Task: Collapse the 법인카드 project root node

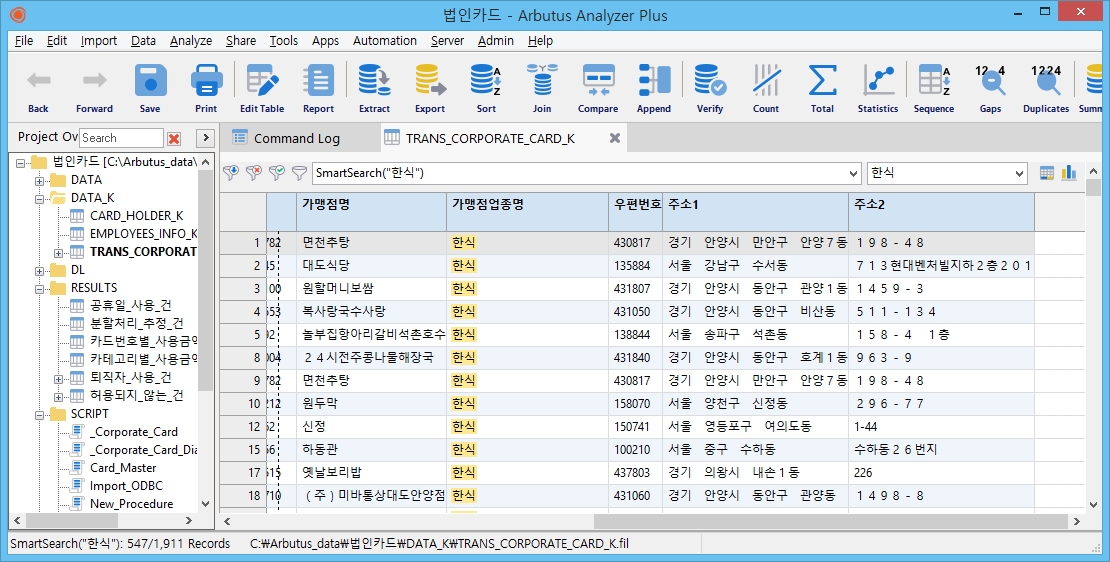Action: pyautogui.click(x=20, y=162)
